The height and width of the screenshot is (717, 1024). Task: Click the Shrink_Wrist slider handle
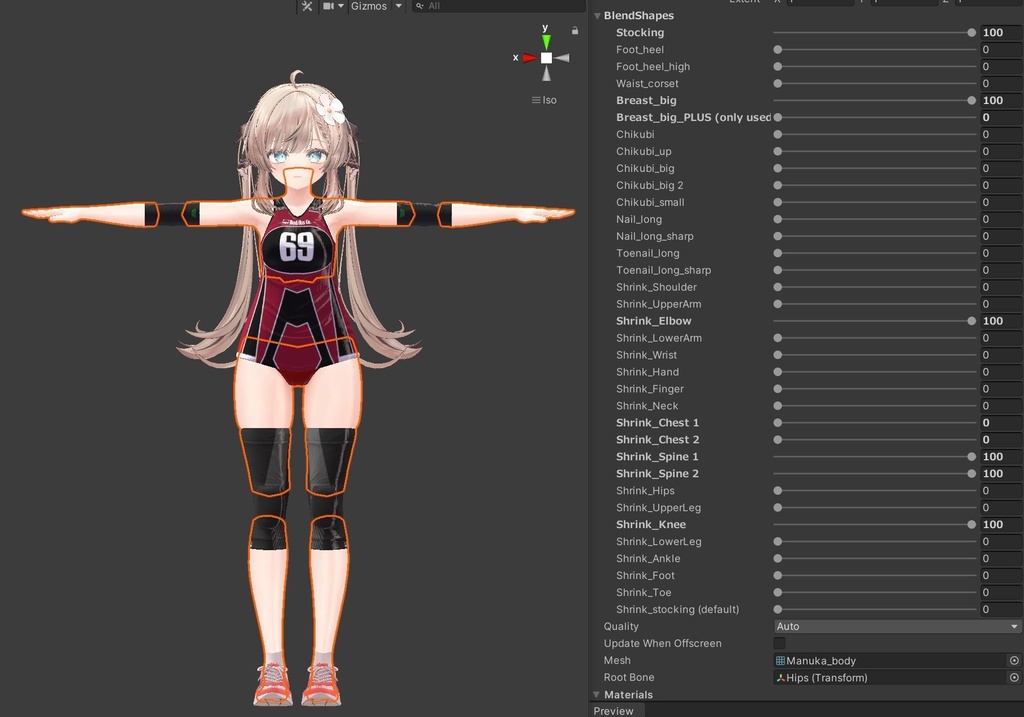778,355
